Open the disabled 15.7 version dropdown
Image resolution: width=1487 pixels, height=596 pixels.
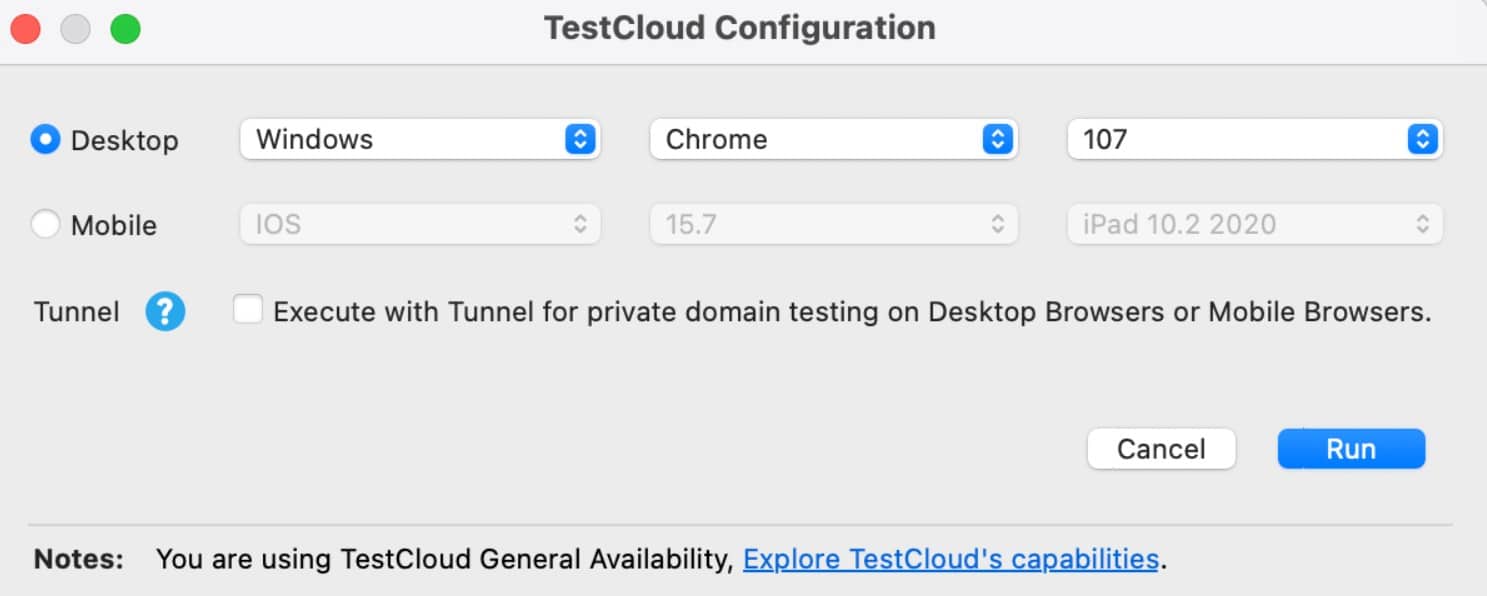click(834, 224)
